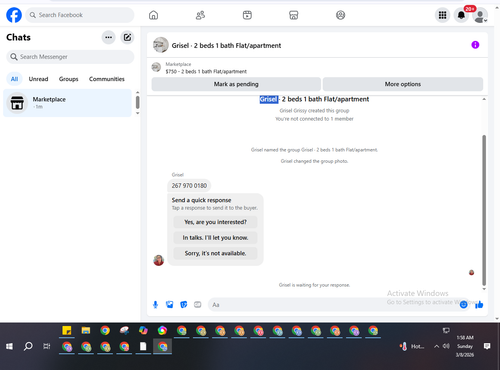Open the Action Center notifications icon

[x=487, y=347]
